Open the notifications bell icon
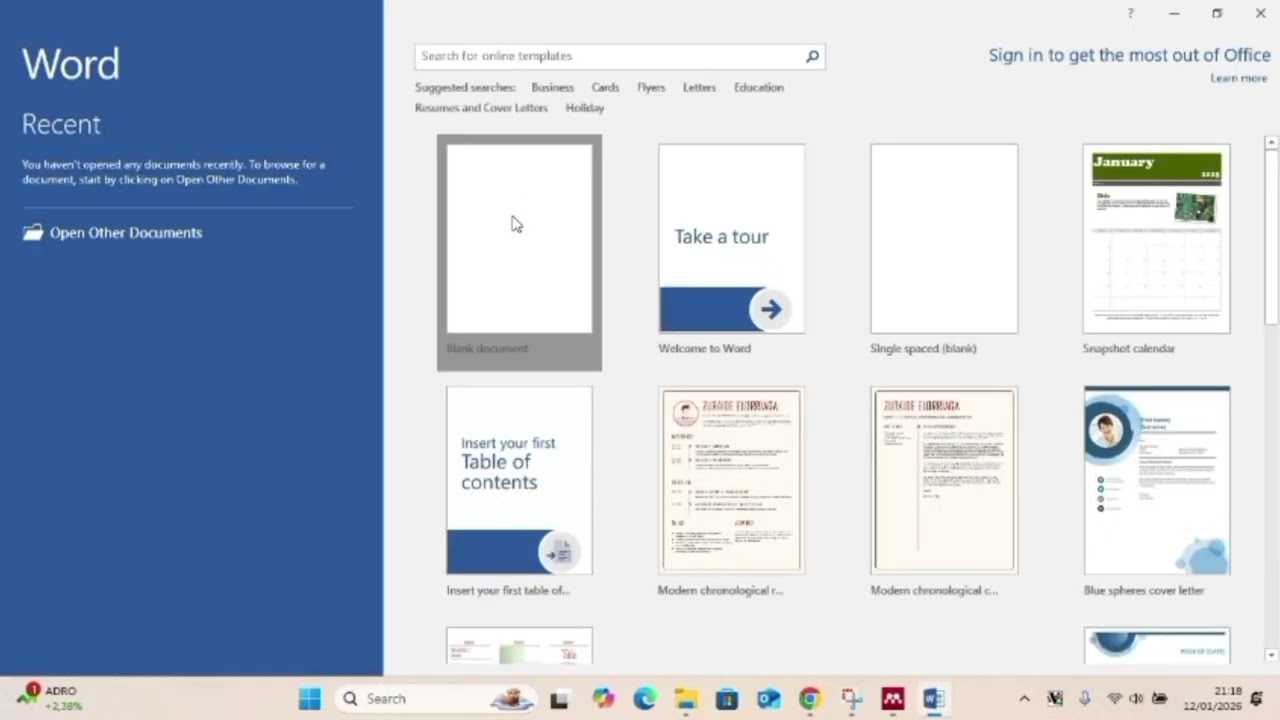1280x720 pixels. [x=1257, y=698]
